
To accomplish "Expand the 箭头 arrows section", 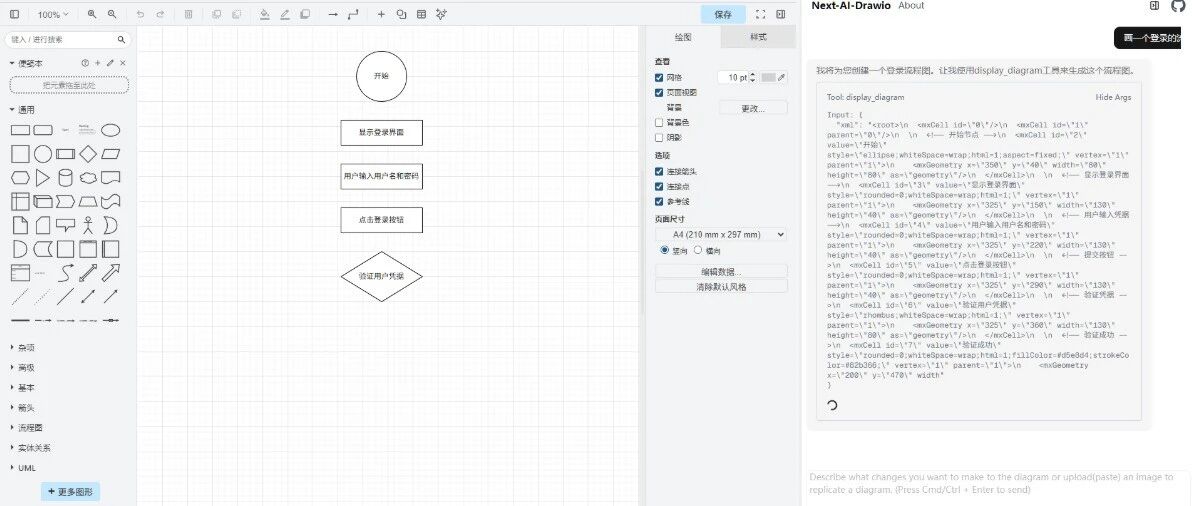I will (x=22, y=407).
